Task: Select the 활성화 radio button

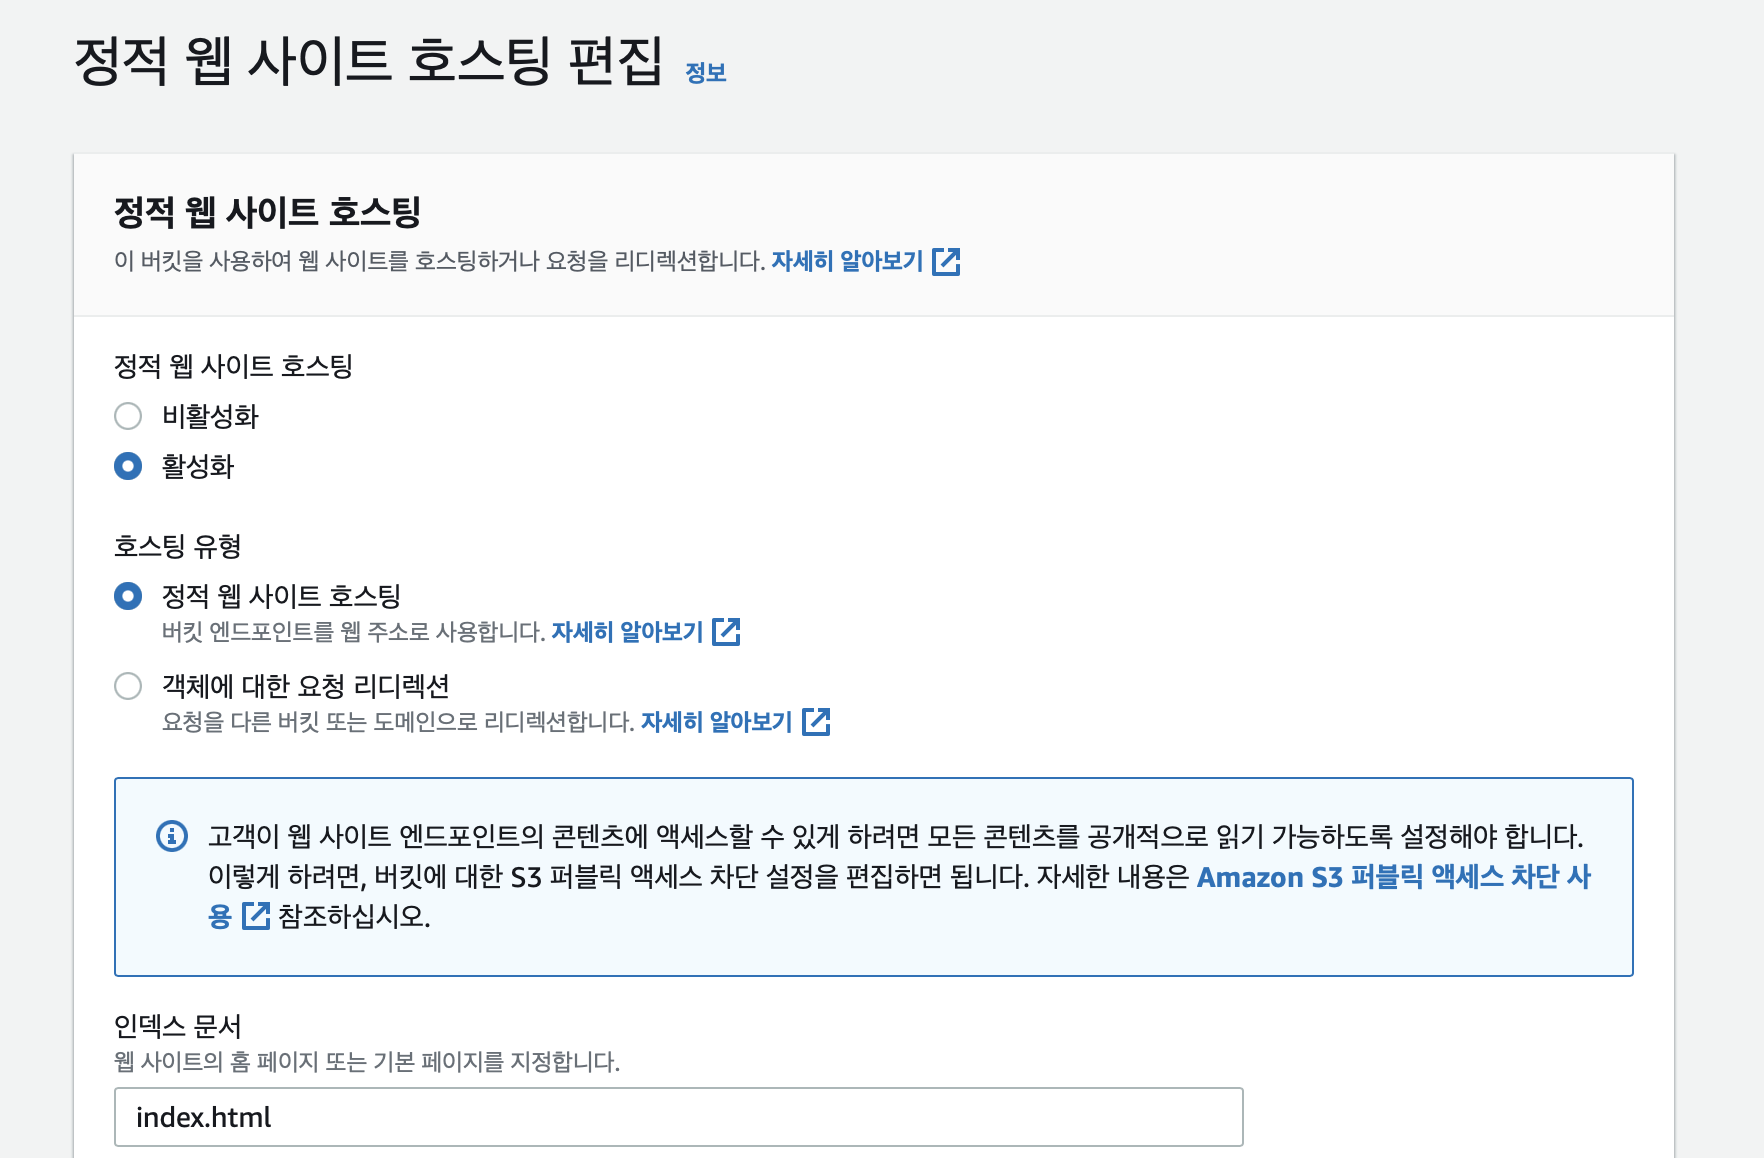Action: (x=128, y=466)
